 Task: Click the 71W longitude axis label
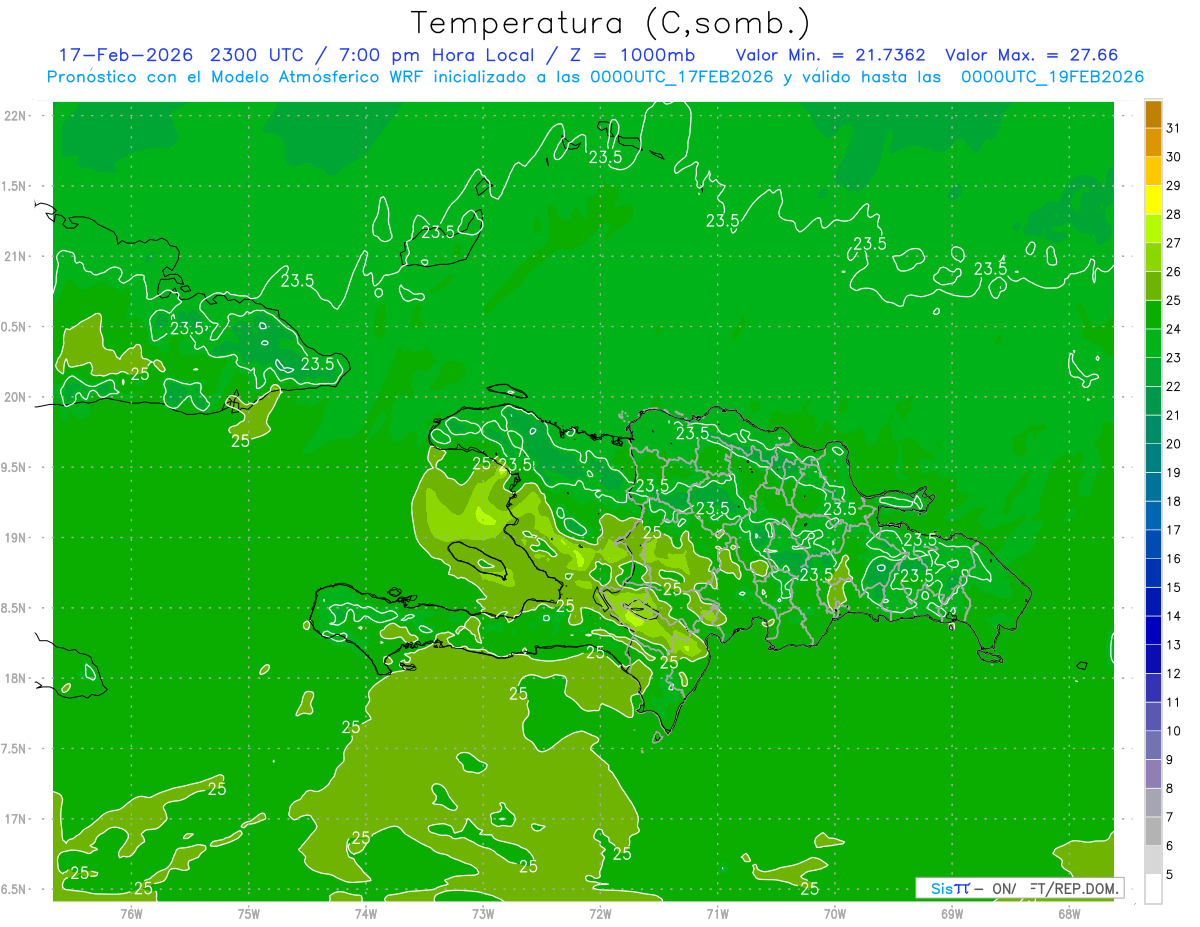pyautogui.click(x=717, y=914)
